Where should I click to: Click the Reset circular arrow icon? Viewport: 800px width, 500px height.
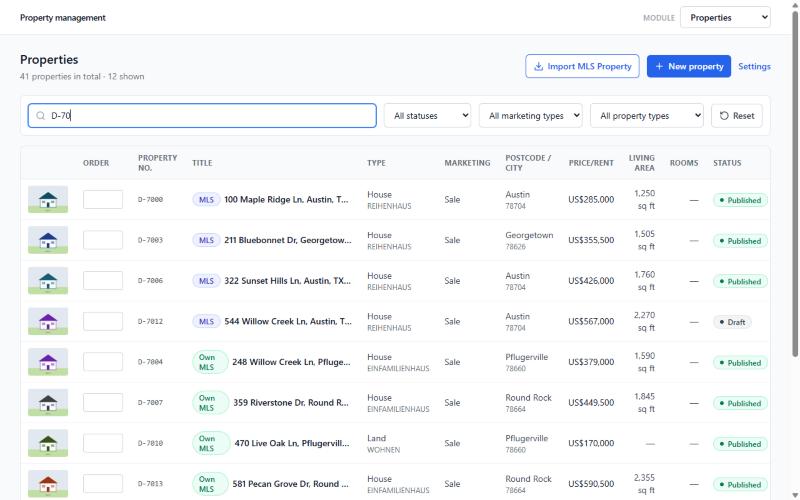click(x=724, y=116)
